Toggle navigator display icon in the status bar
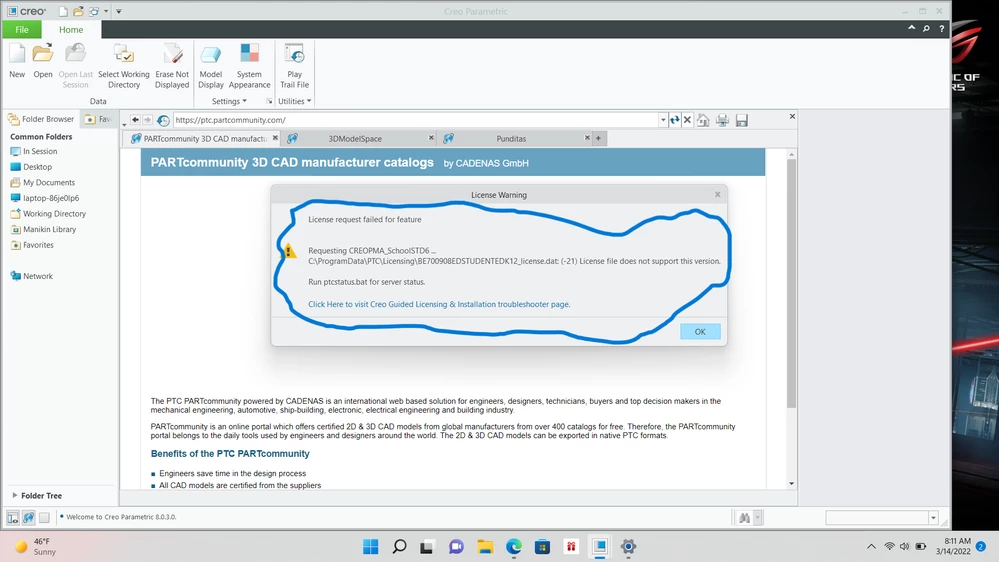The image size is (999, 562). 13,518
